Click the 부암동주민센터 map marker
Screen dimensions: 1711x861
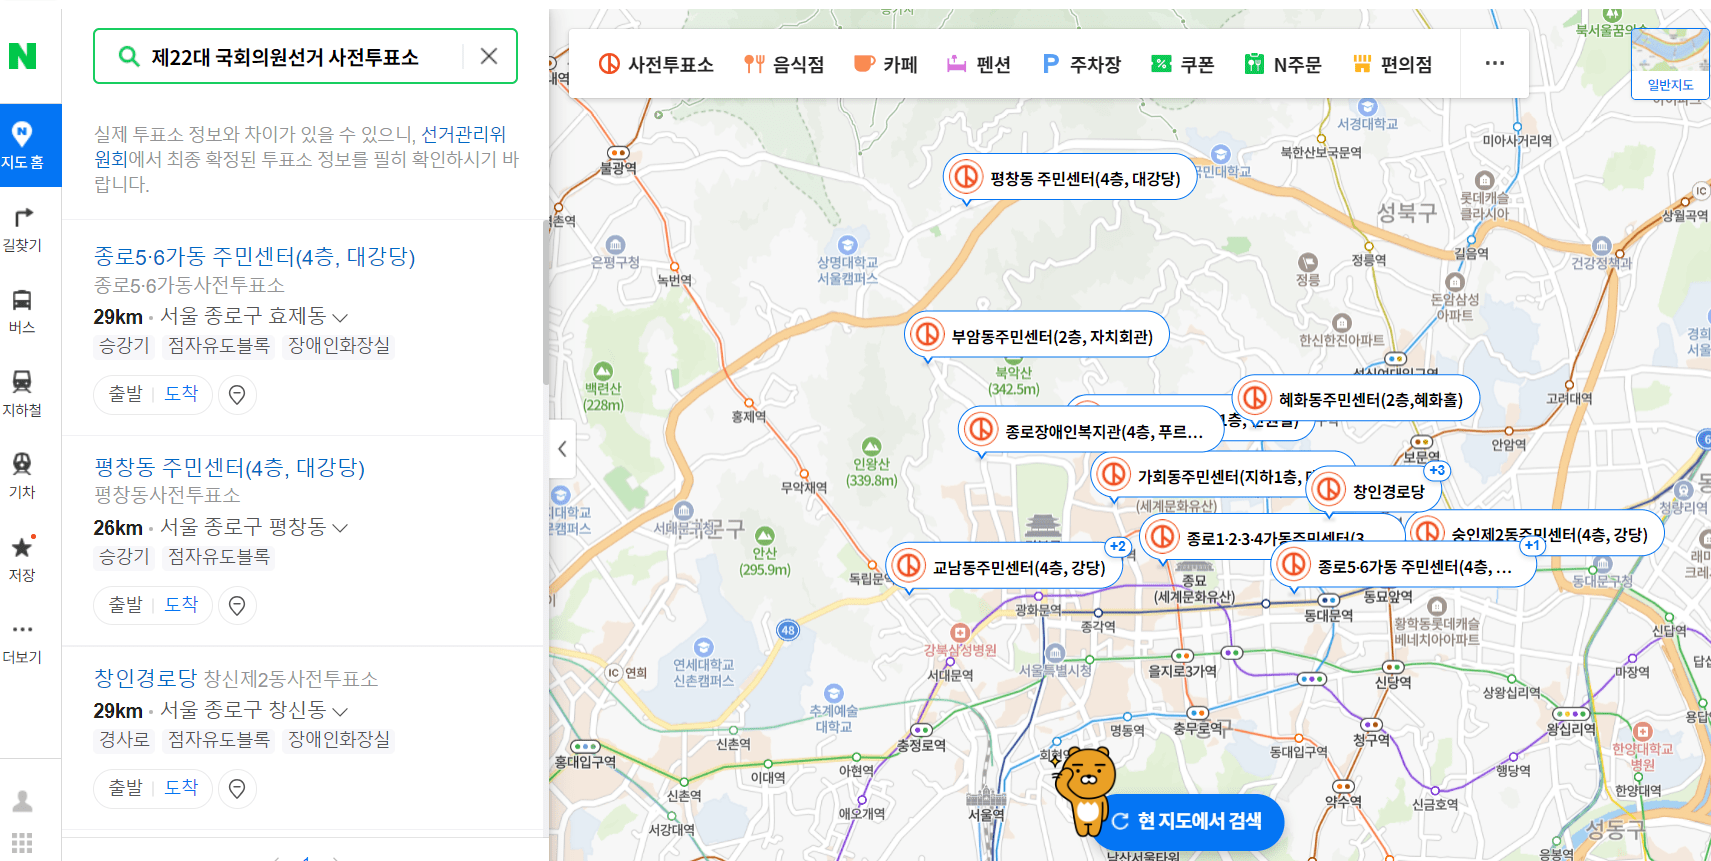point(1037,336)
